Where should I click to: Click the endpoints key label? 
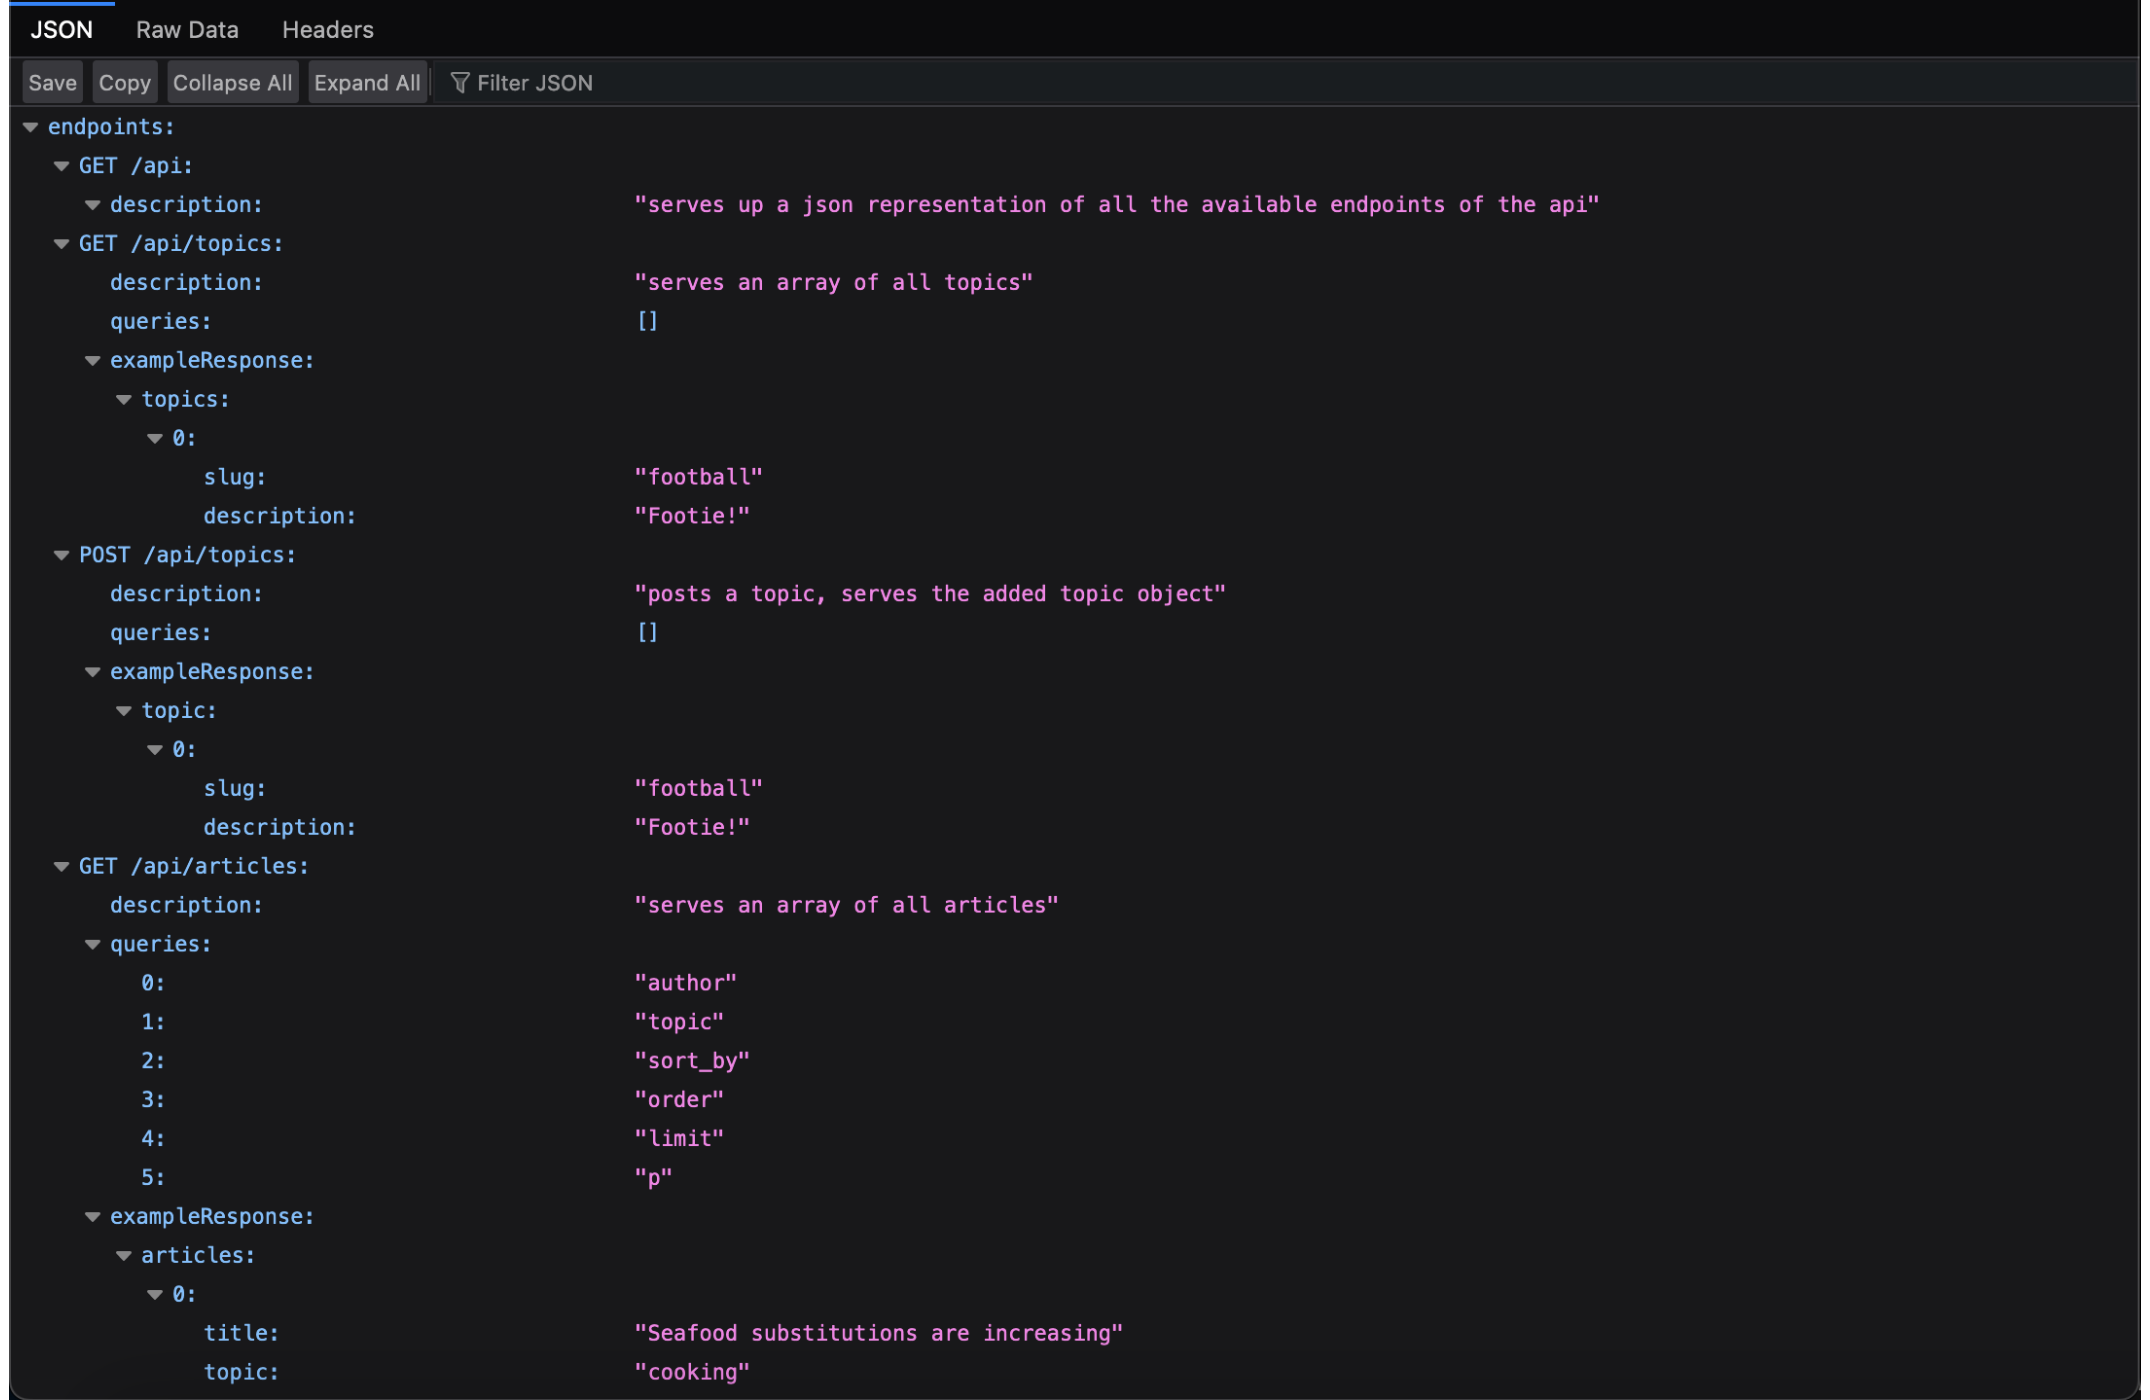tap(111, 127)
